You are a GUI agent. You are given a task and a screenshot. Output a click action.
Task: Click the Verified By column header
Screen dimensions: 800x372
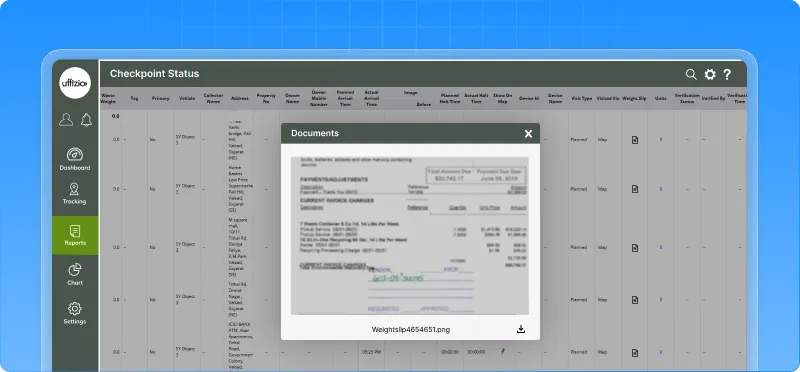pos(713,98)
